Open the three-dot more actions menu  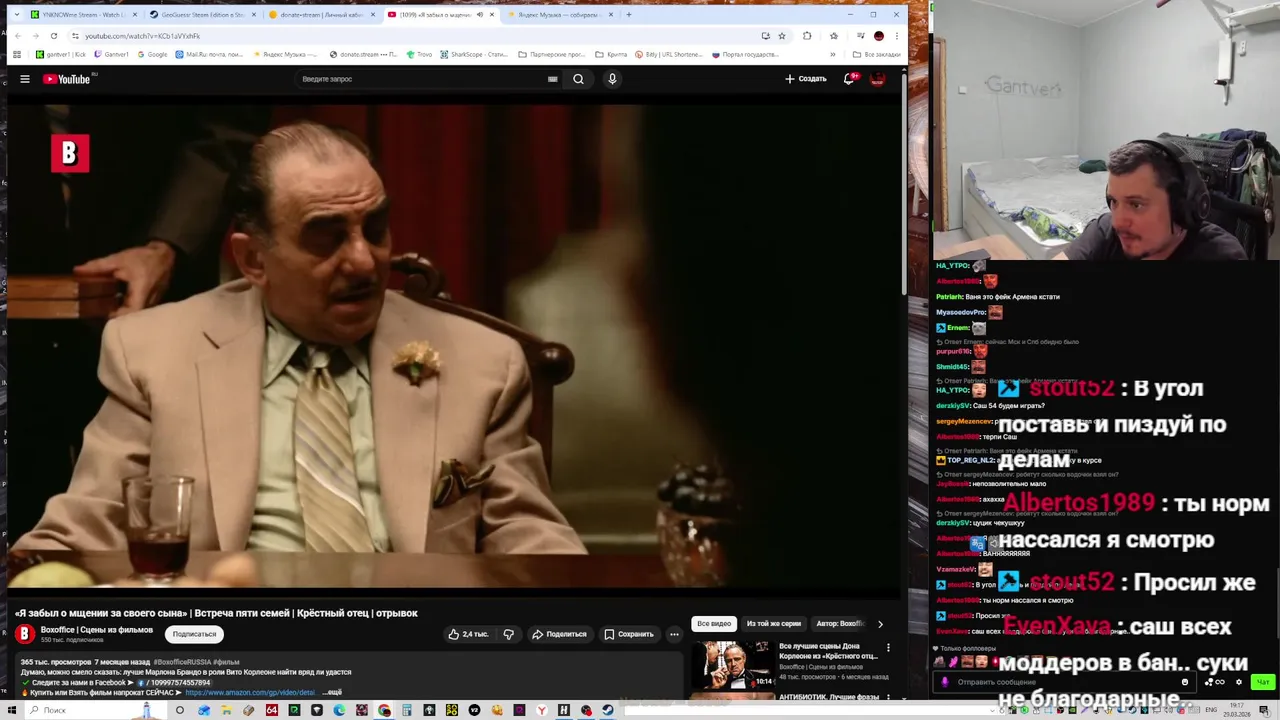tap(674, 634)
